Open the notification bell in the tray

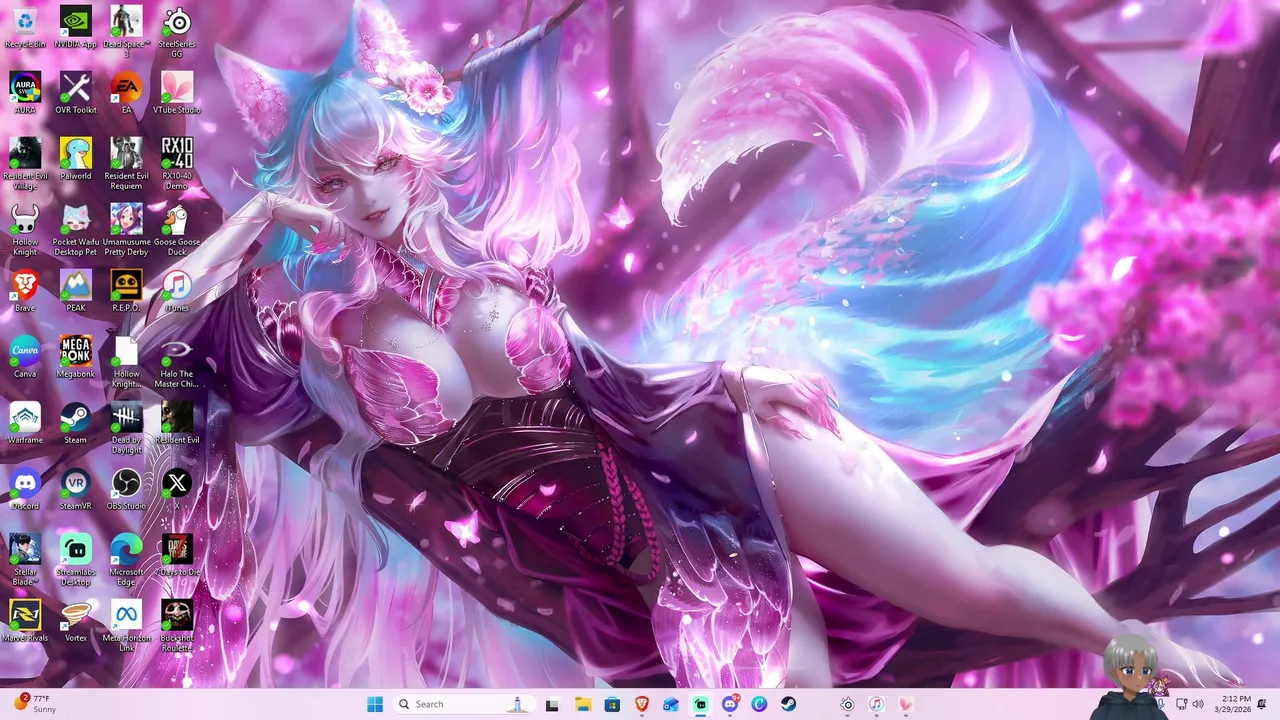point(1262,704)
